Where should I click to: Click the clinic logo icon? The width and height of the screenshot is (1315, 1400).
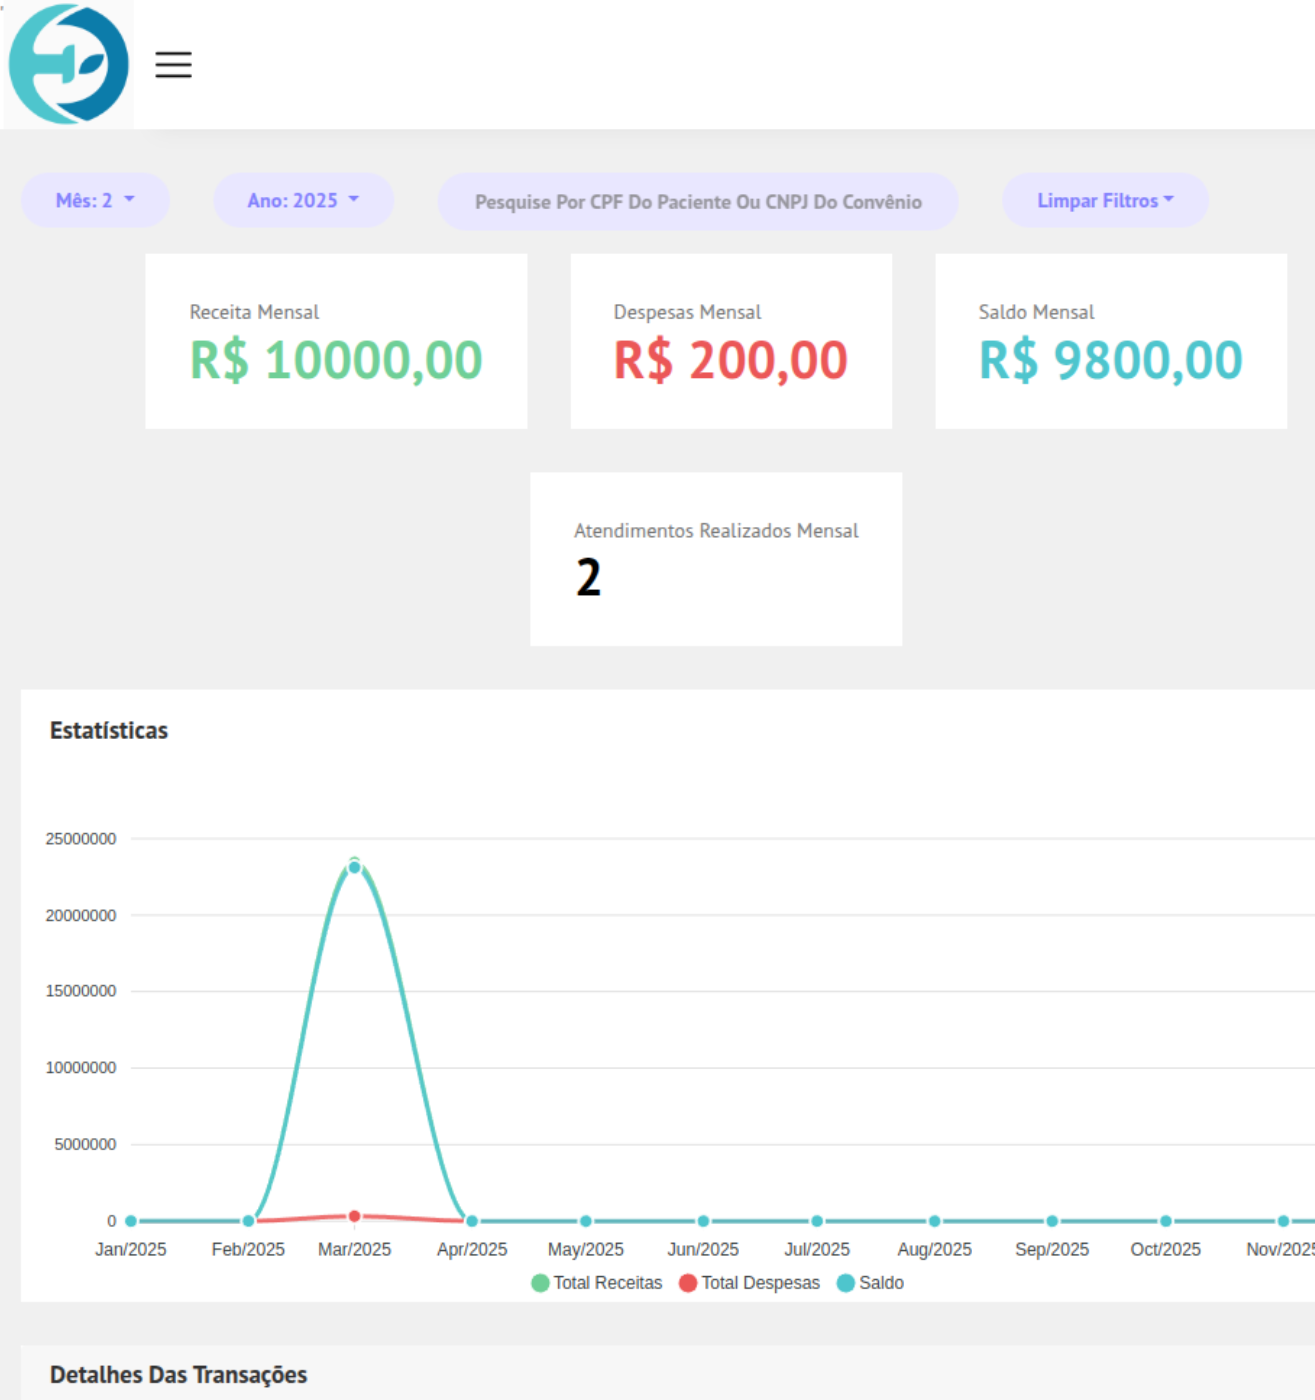pos(68,64)
